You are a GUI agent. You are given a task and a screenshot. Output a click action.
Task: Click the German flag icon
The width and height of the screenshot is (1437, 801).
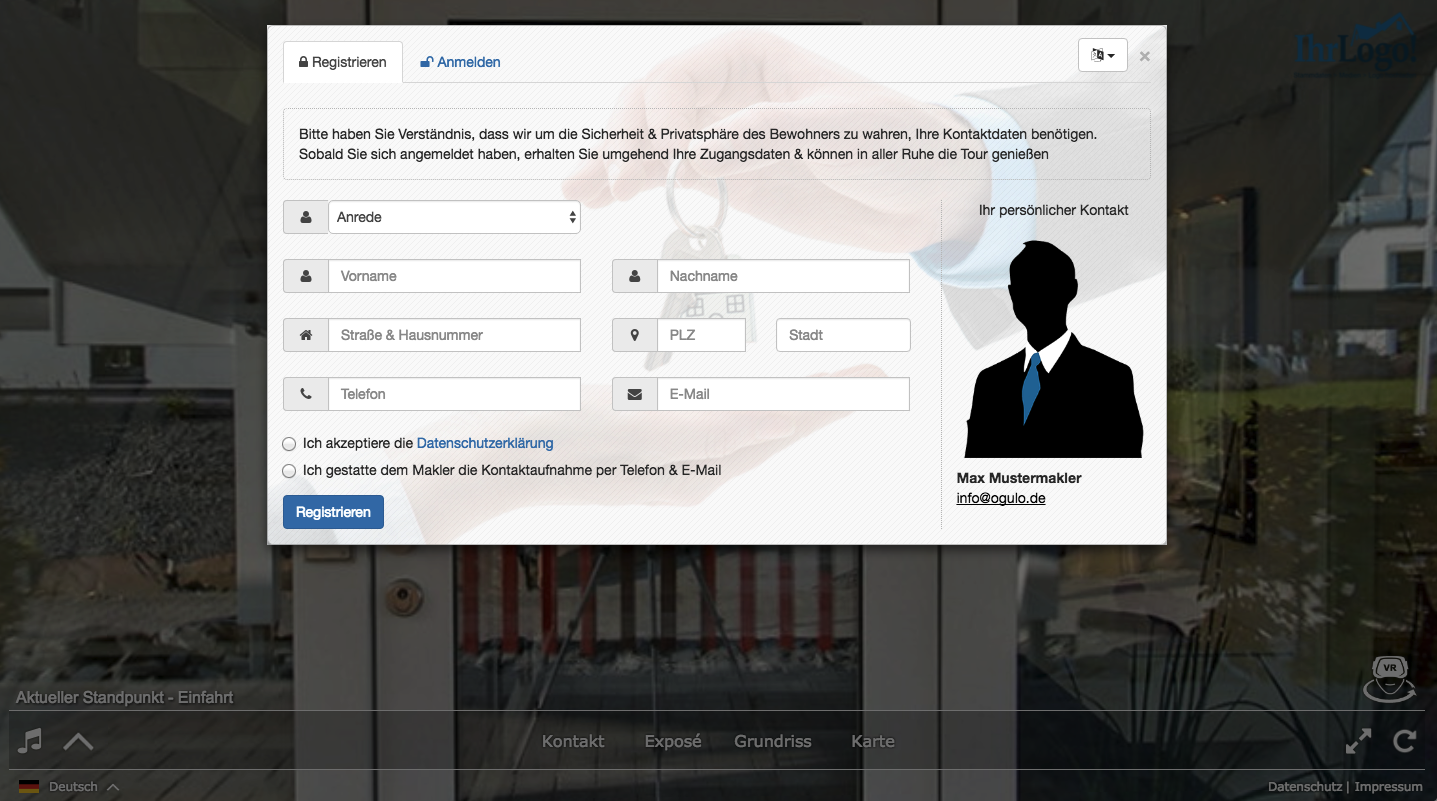click(x=29, y=787)
